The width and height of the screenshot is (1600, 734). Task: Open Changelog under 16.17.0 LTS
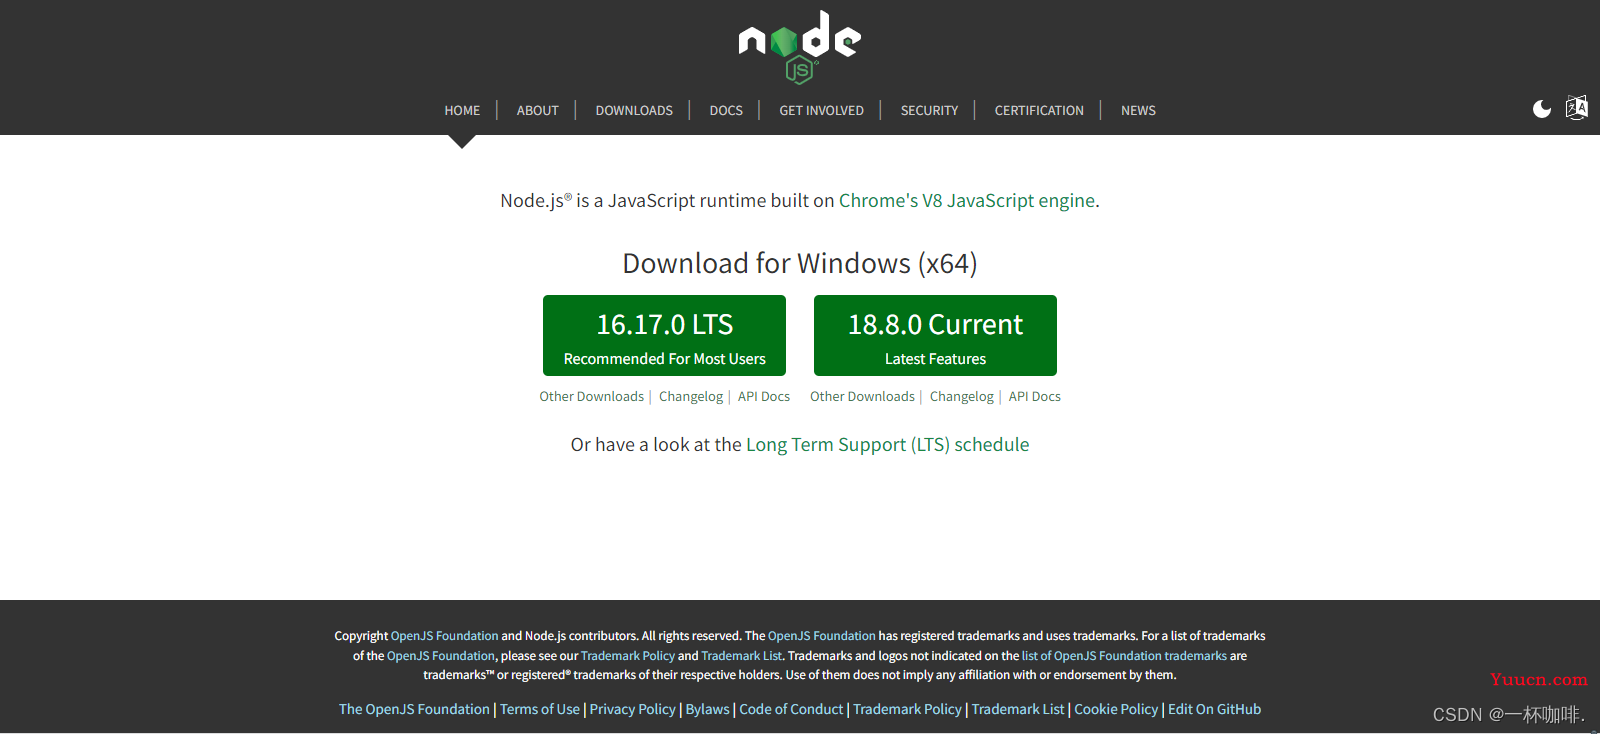691,397
